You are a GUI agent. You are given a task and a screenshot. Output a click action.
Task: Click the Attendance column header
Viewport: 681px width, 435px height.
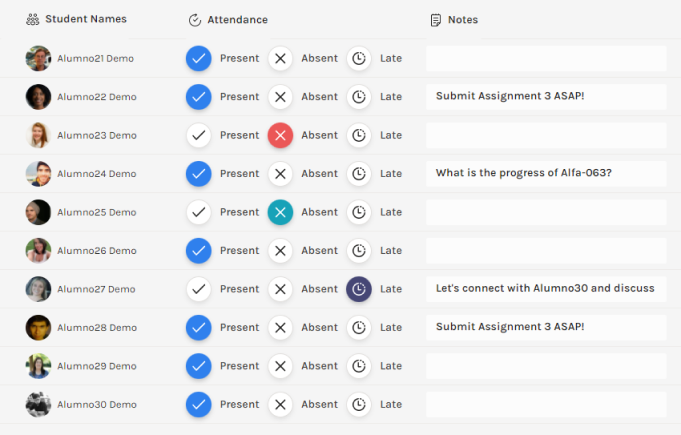tap(237, 20)
